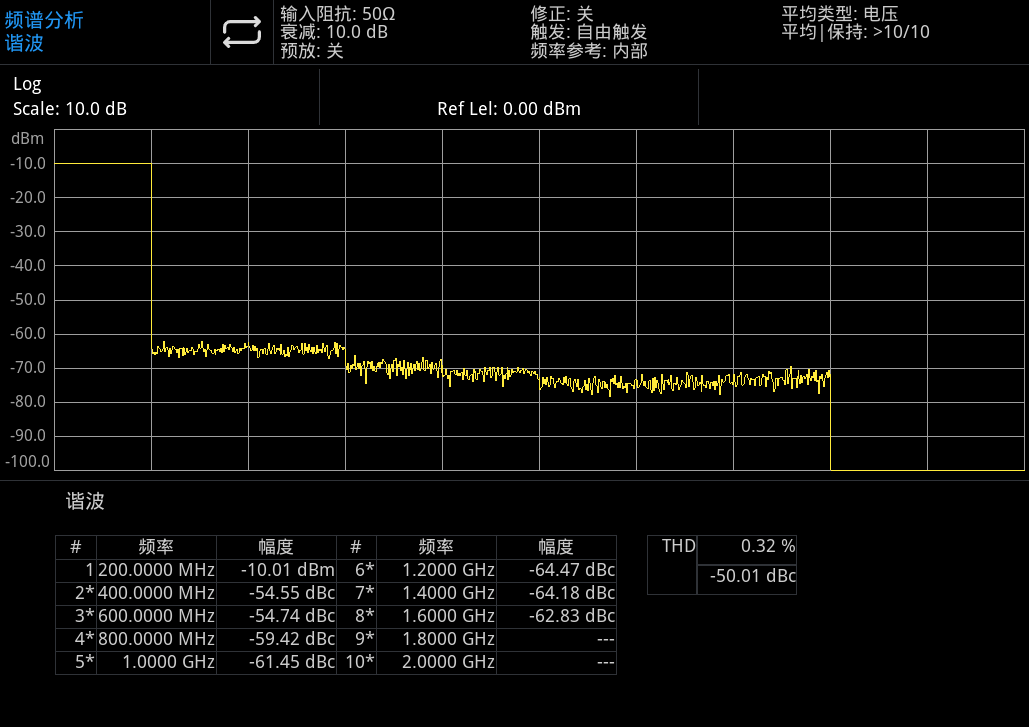Image resolution: width=1029 pixels, height=727 pixels.
Task: Click the 谐波 results table title
Action: 85,502
